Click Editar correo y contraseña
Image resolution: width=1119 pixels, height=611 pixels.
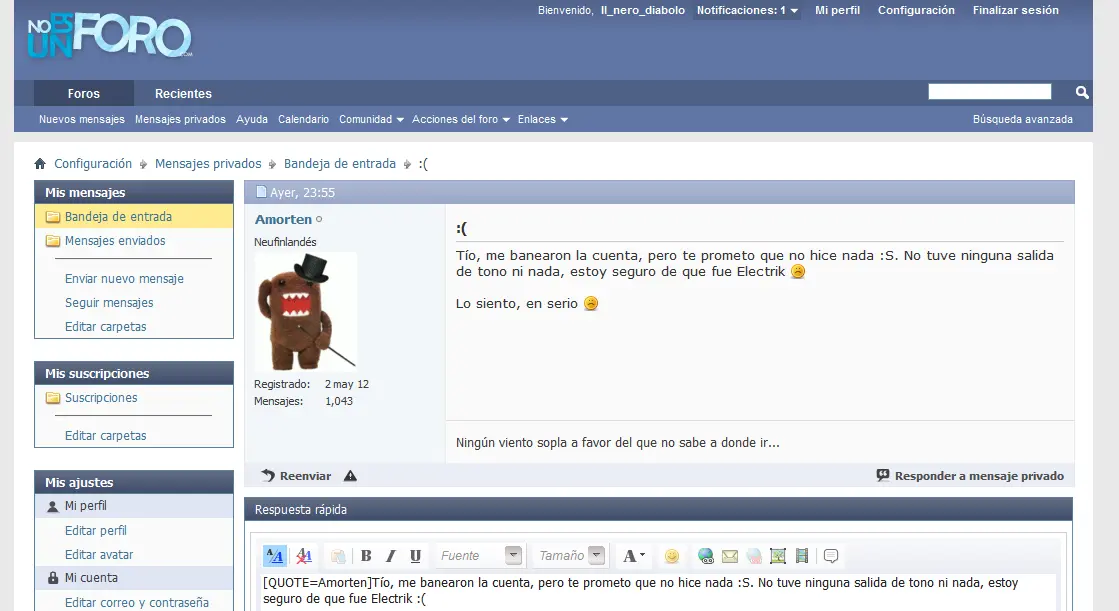137,602
